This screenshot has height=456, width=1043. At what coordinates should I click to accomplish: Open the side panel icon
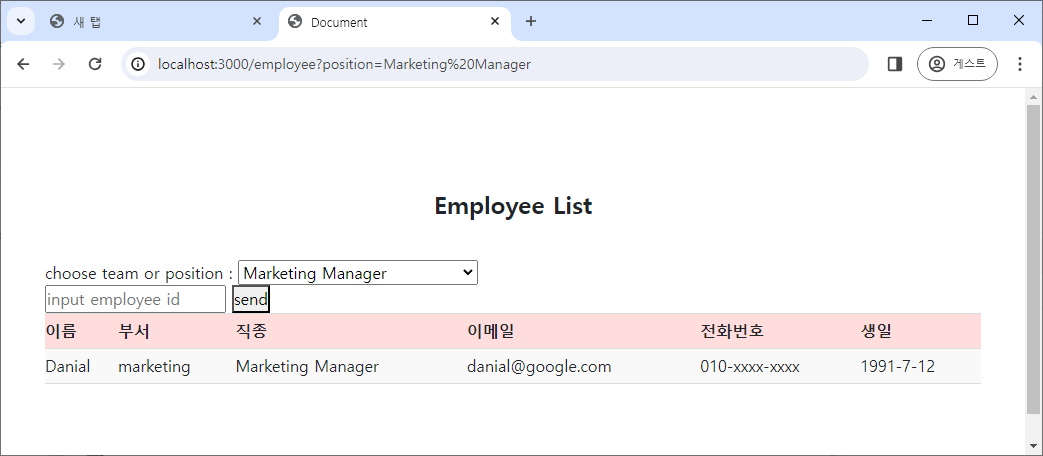(x=895, y=64)
